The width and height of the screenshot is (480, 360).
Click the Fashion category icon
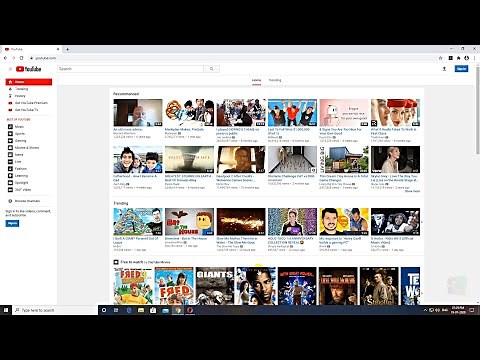click(x=10, y=169)
